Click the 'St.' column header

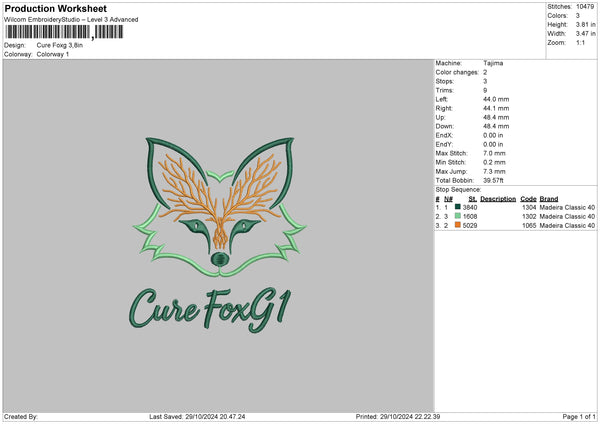coord(471,198)
